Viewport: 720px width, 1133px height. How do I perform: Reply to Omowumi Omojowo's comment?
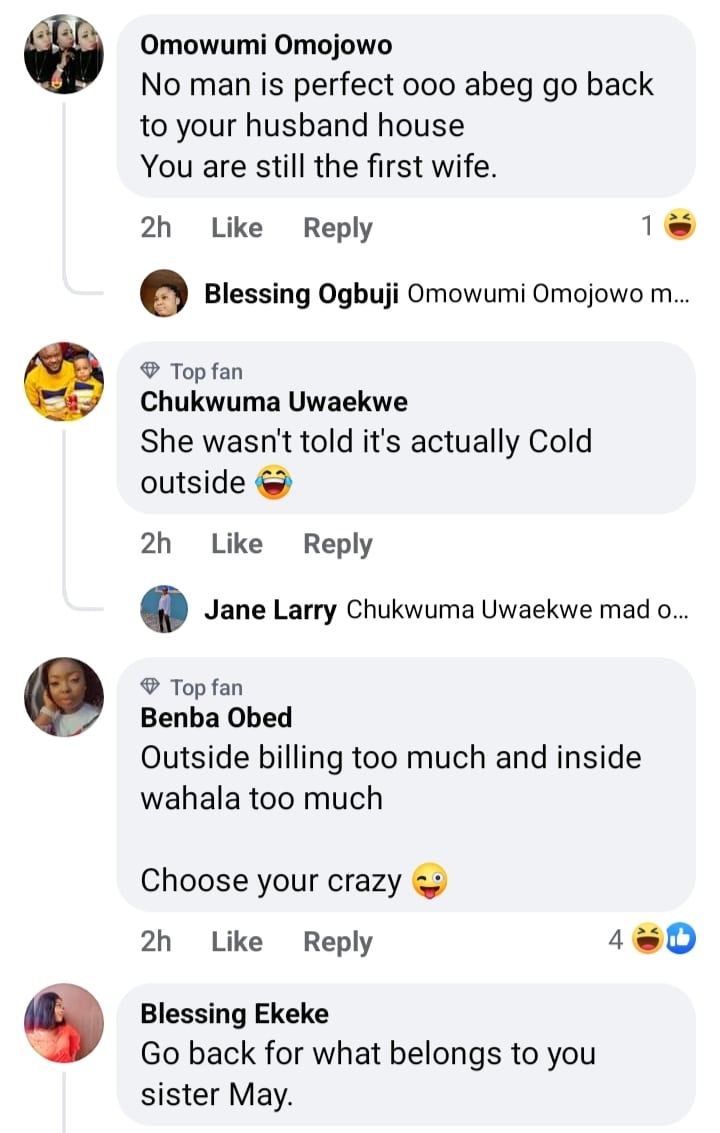[338, 228]
